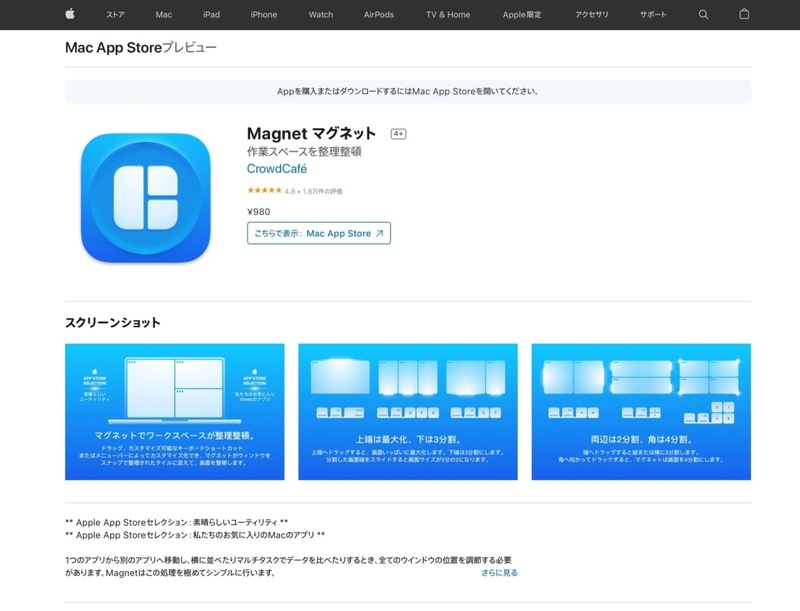Click the five-star rating
This screenshot has height=611, width=800.
264,190
